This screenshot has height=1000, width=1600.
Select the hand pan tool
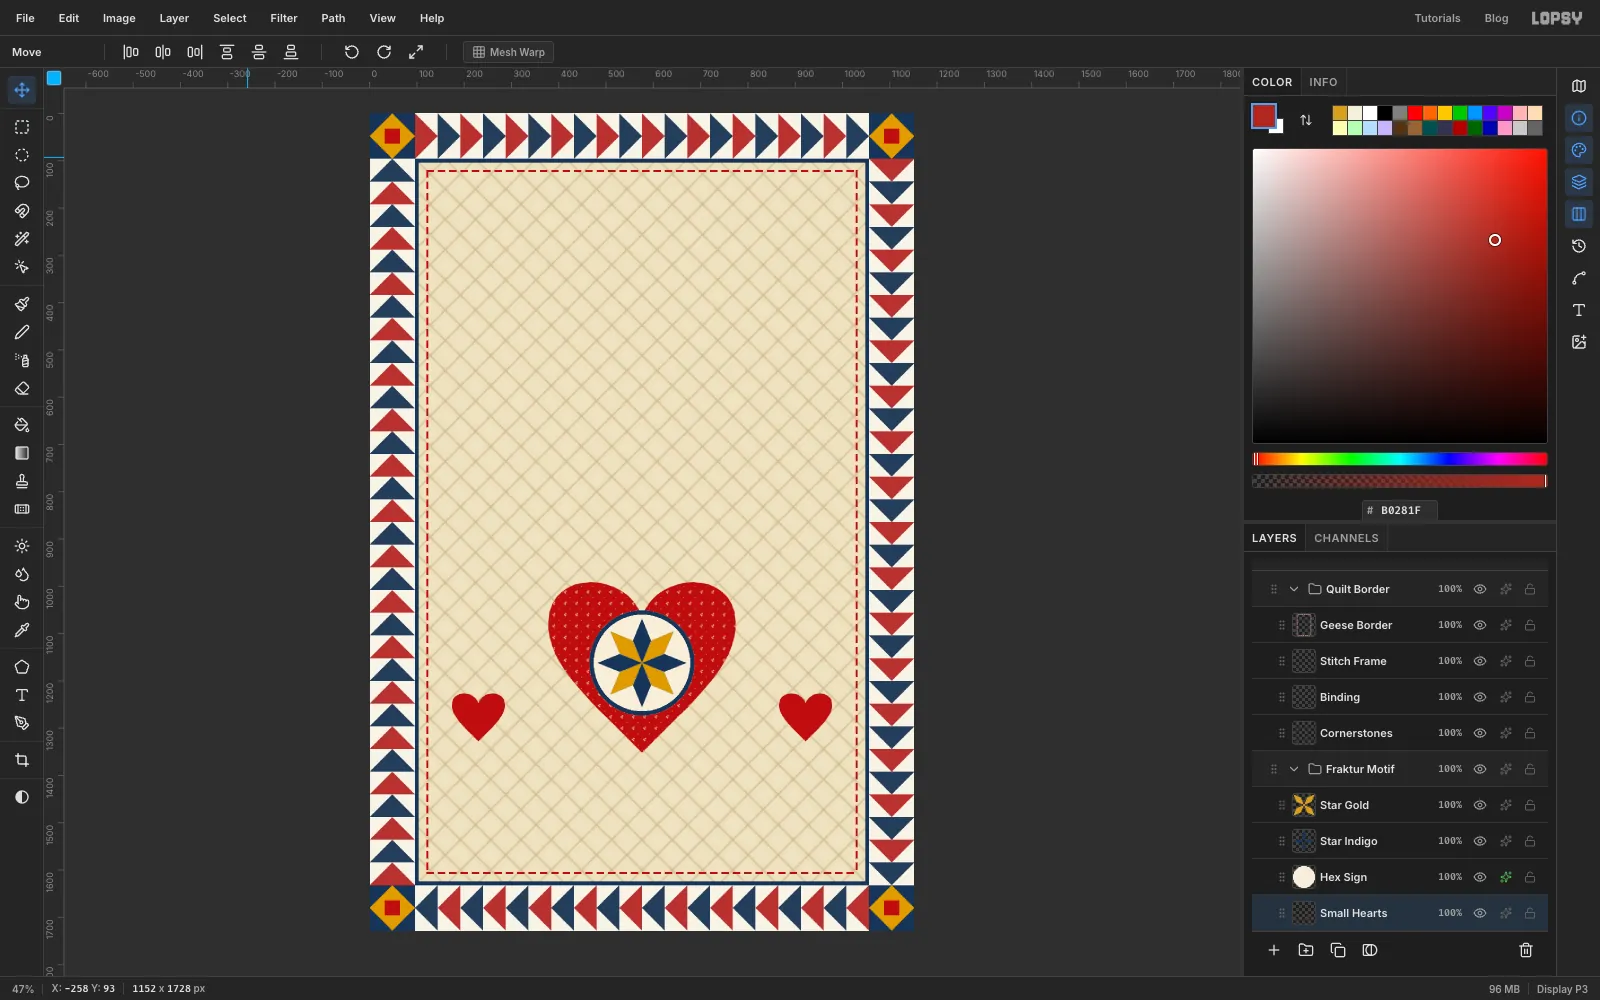[22, 602]
